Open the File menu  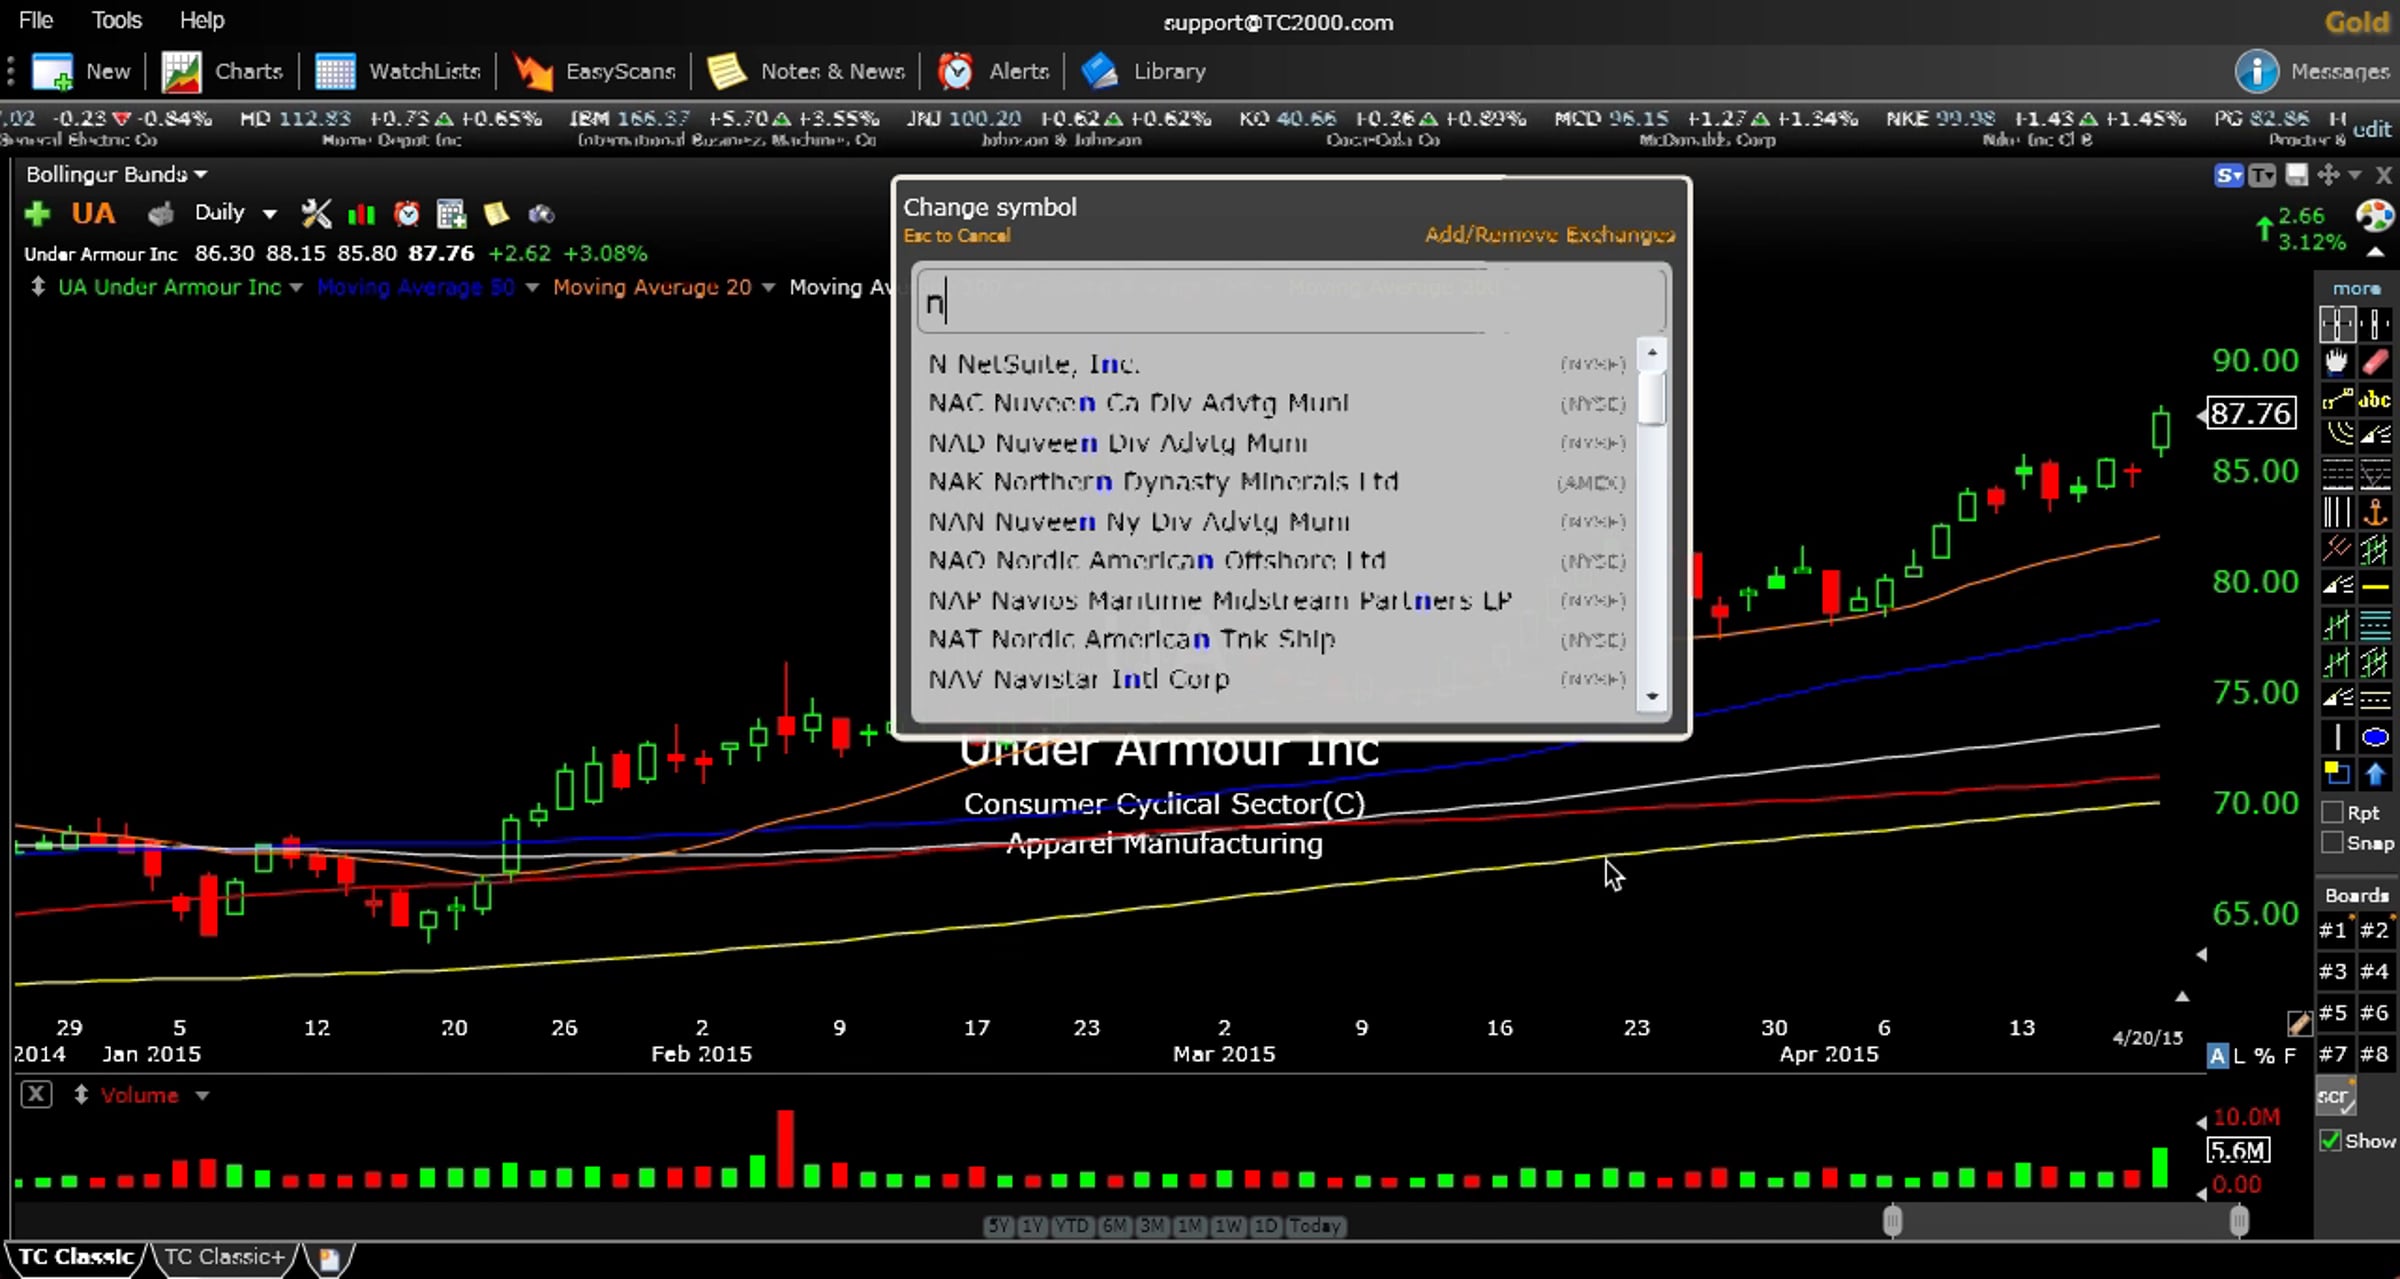tap(36, 20)
